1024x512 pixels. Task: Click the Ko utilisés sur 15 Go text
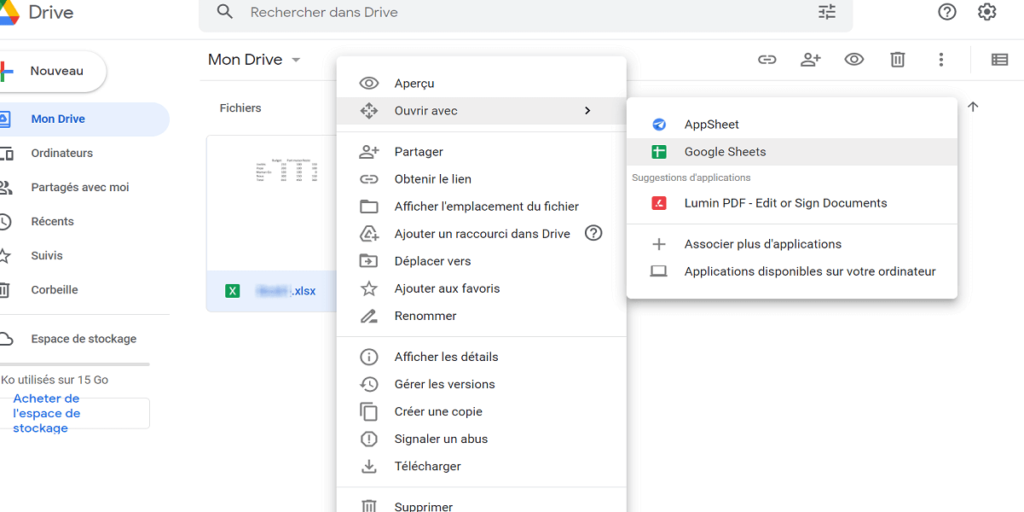pyautogui.click(x=55, y=379)
